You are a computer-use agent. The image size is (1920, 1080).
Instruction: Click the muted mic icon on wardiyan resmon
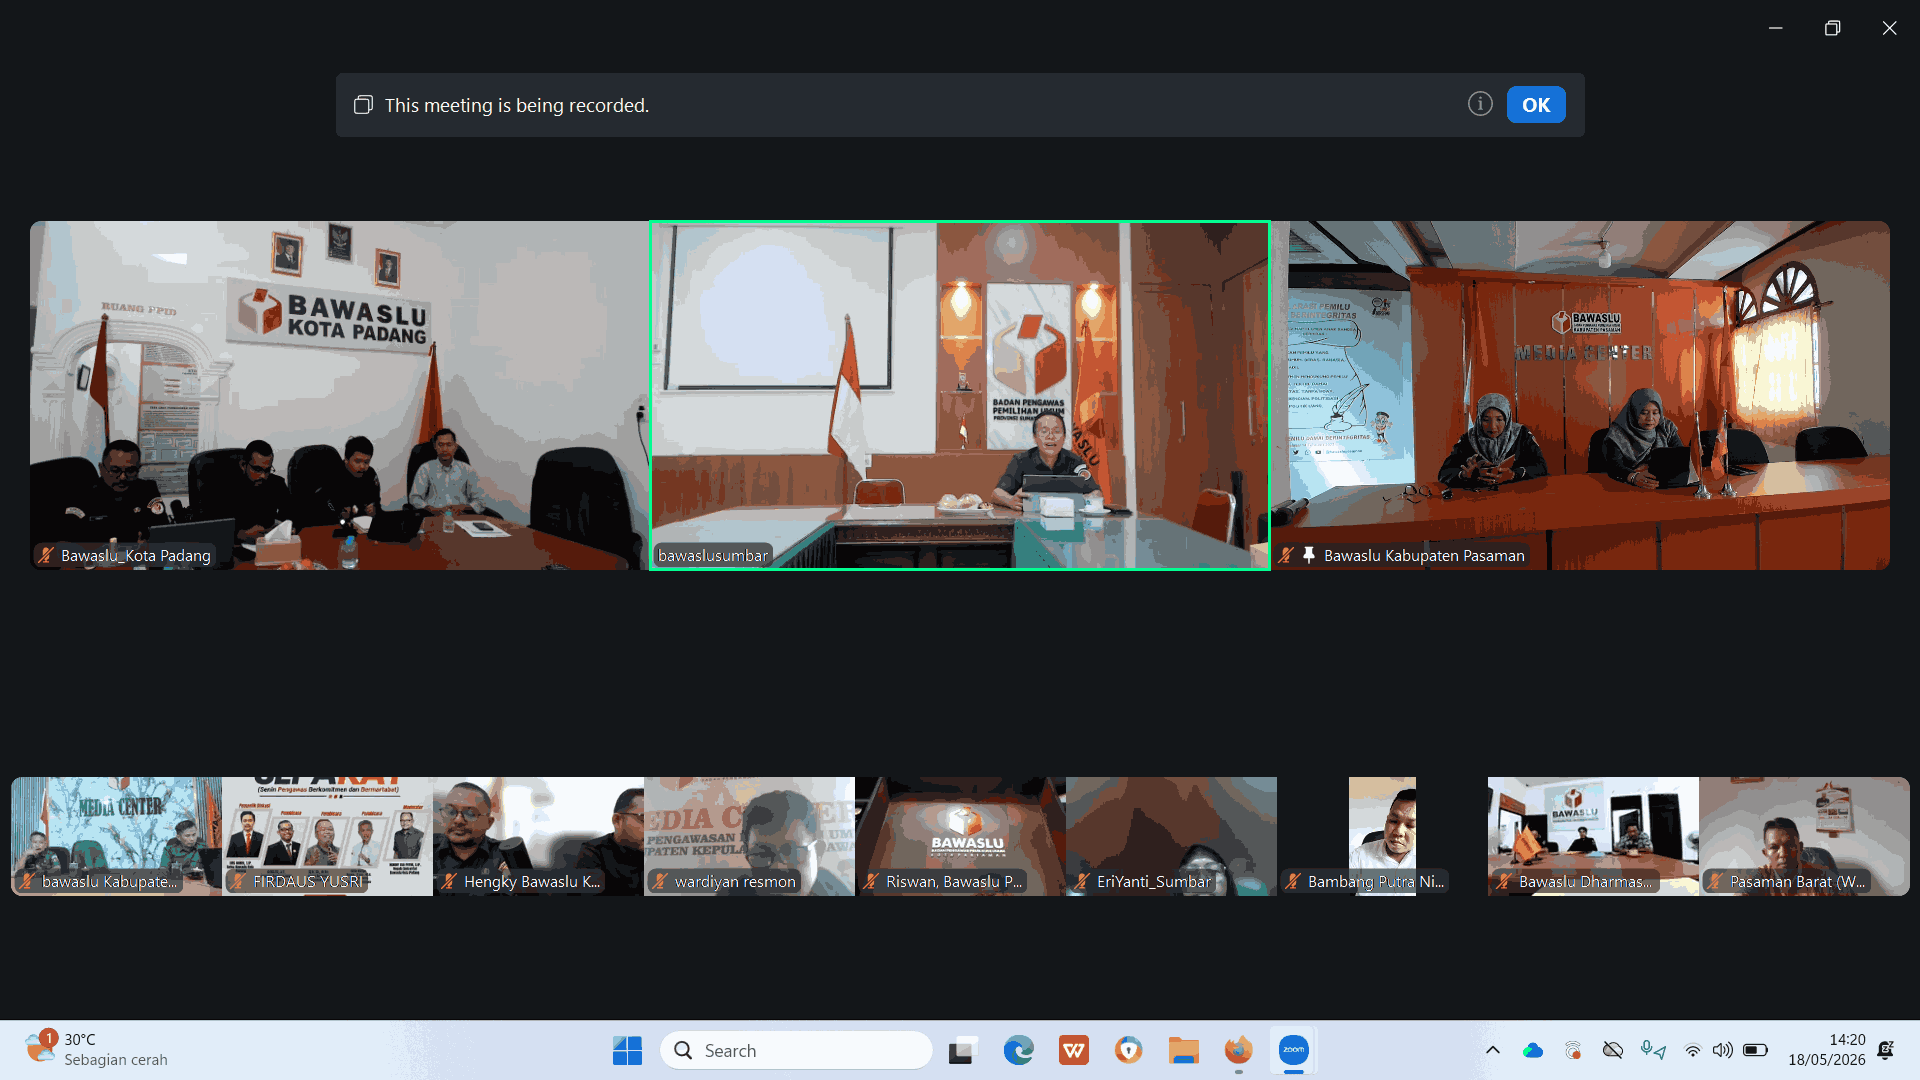tap(660, 881)
